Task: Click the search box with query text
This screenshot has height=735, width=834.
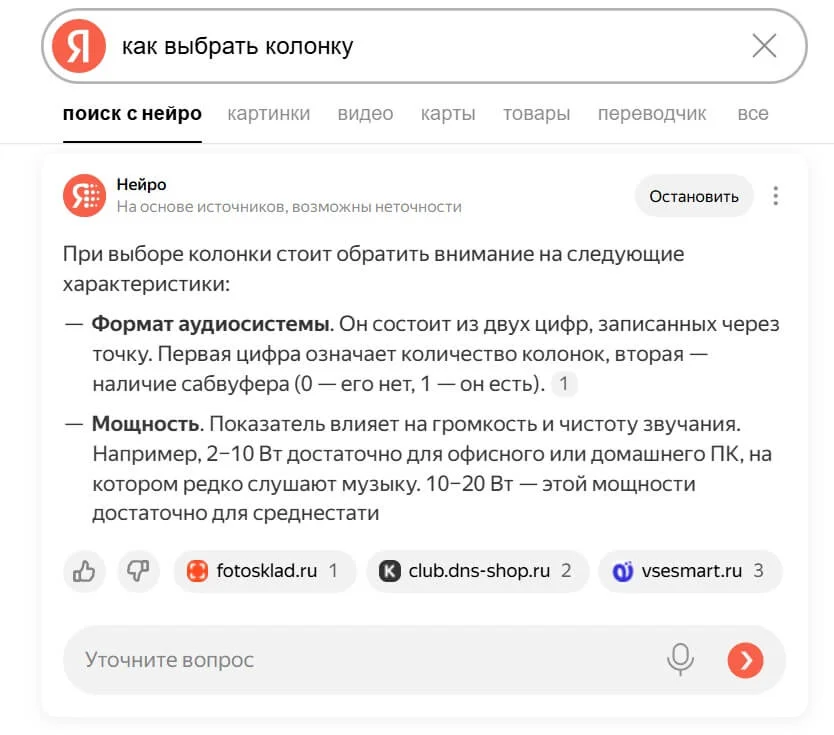Action: pyautogui.click(x=420, y=46)
